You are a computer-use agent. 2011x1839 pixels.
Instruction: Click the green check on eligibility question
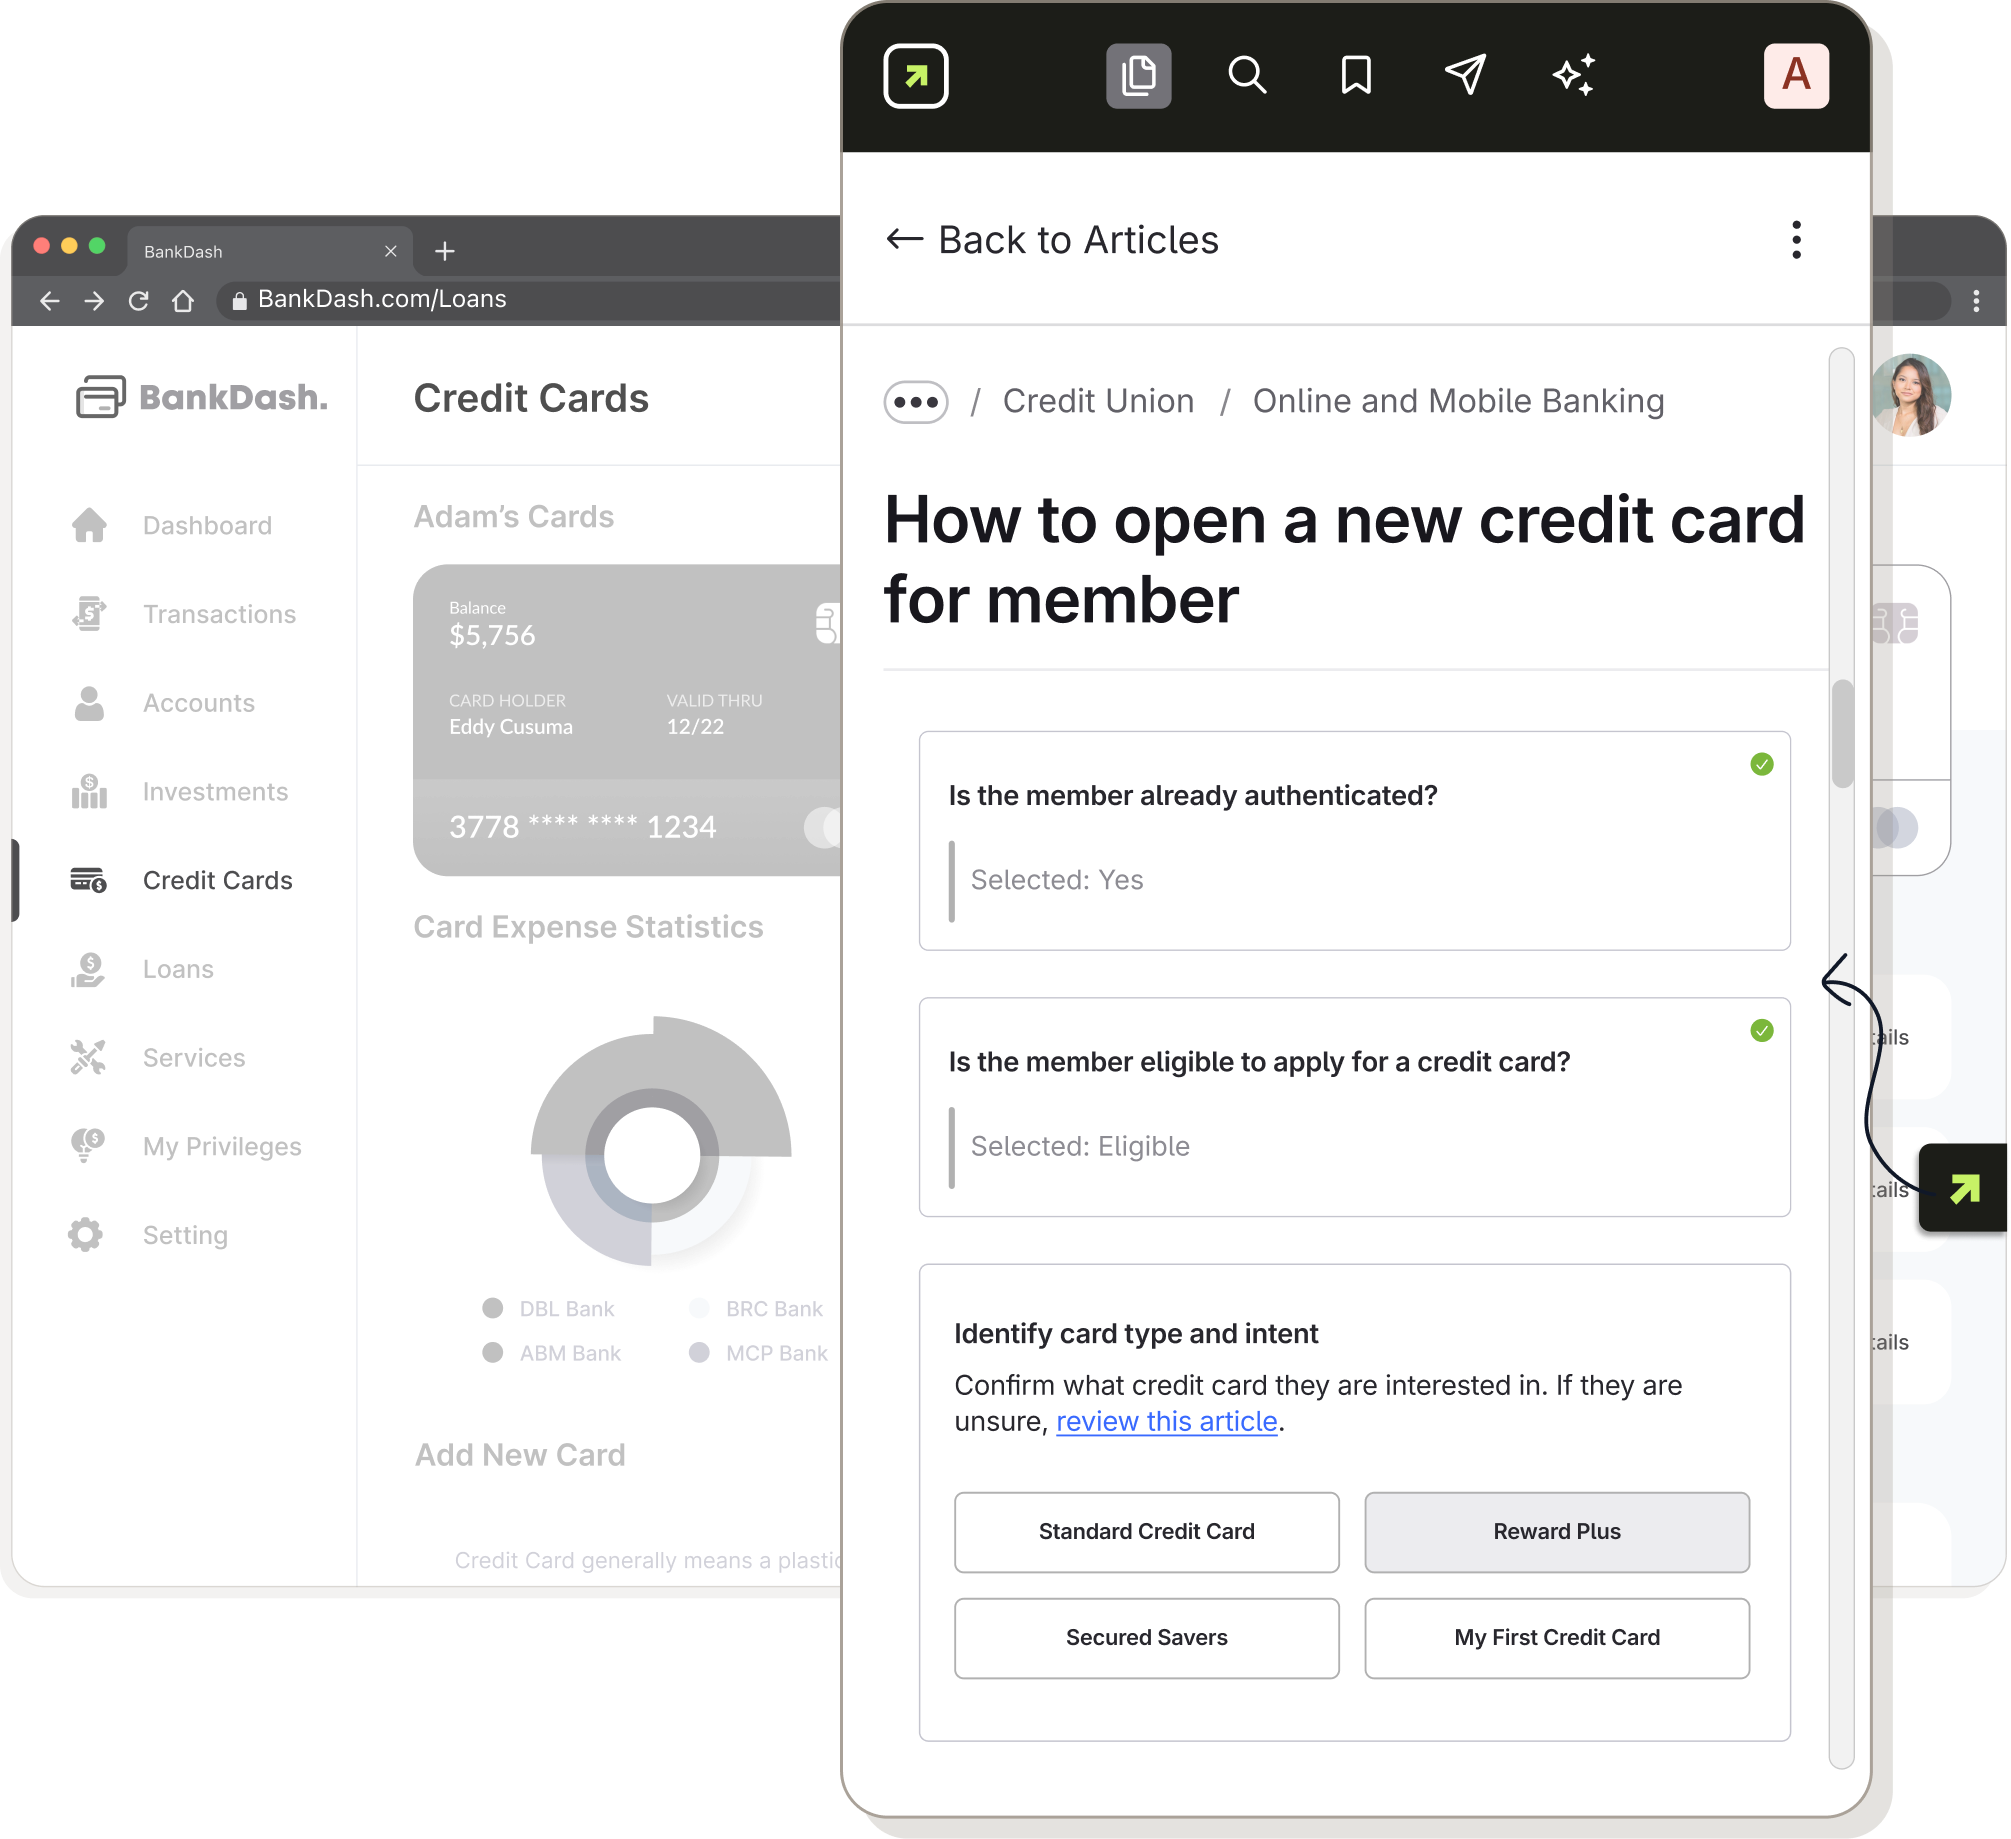pyautogui.click(x=1761, y=1031)
